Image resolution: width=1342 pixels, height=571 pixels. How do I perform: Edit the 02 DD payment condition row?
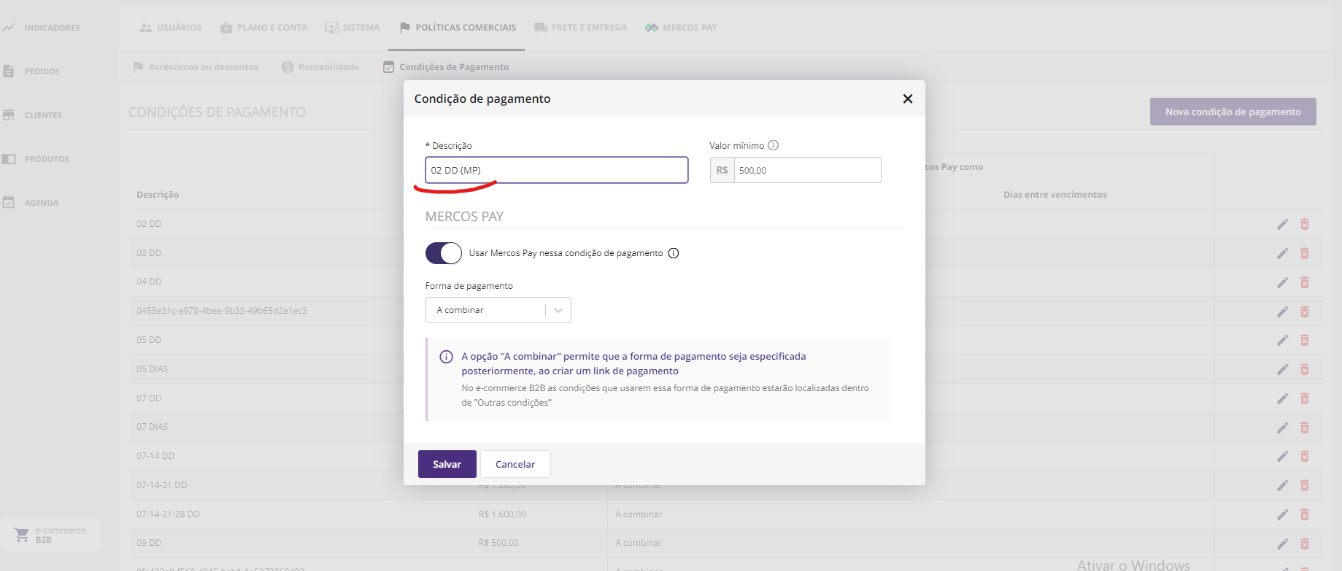click(1282, 224)
